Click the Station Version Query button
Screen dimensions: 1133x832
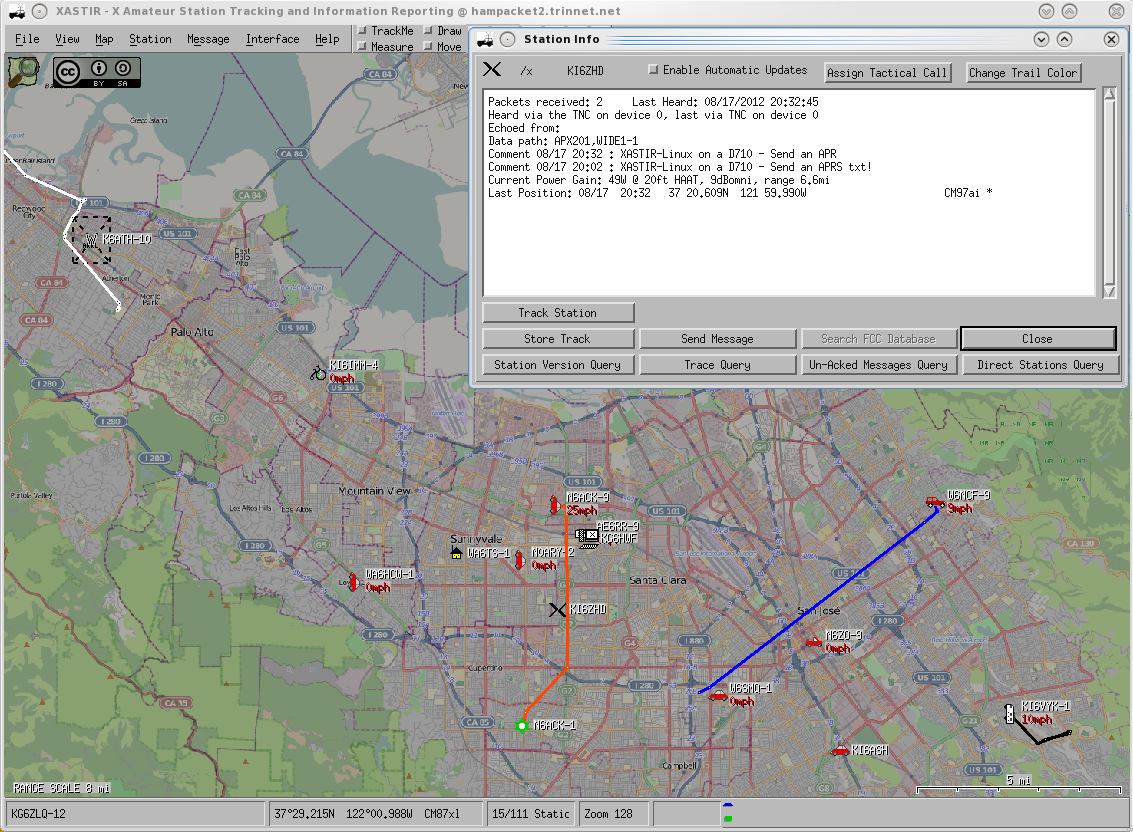(558, 364)
